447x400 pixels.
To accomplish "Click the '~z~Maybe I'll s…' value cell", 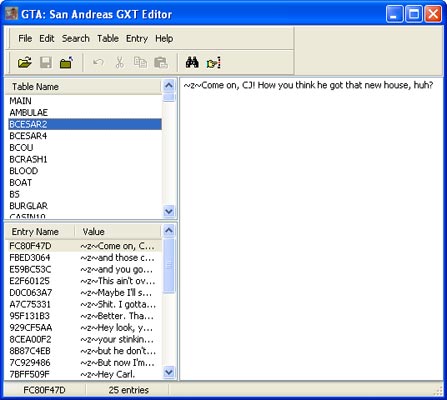I will [x=116, y=293].
